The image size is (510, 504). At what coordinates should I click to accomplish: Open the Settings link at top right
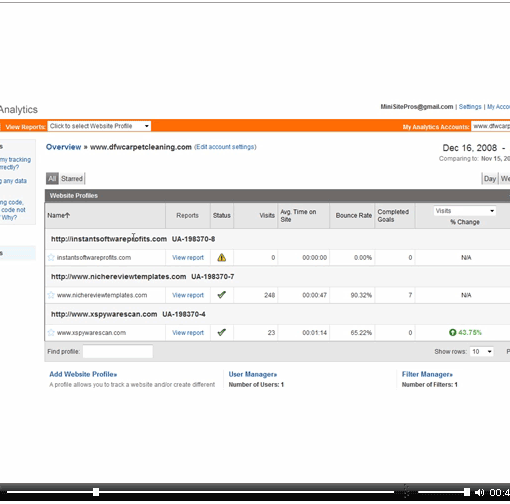coord(470,107)
